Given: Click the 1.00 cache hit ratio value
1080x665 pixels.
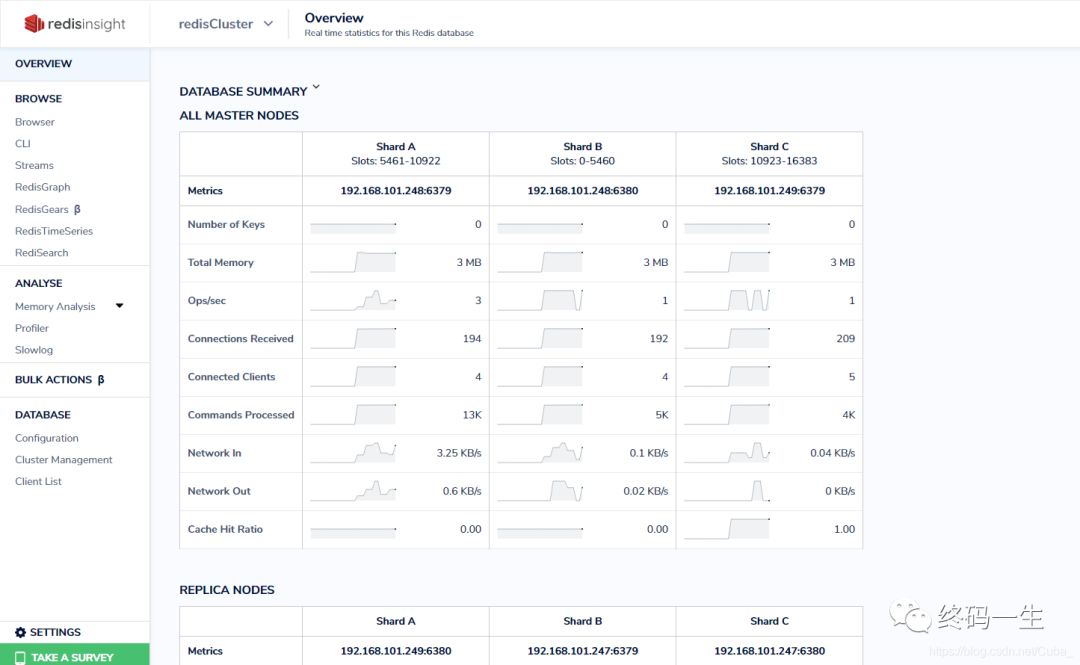Looking at the screenshot, I should [844, 529].
